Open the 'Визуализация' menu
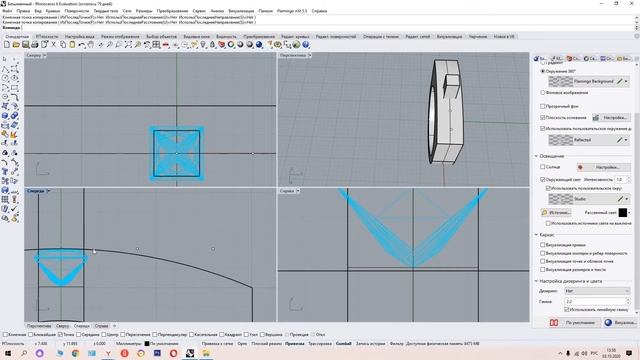The height and width of the screenshot is (360, 640). tap(241, 11)
